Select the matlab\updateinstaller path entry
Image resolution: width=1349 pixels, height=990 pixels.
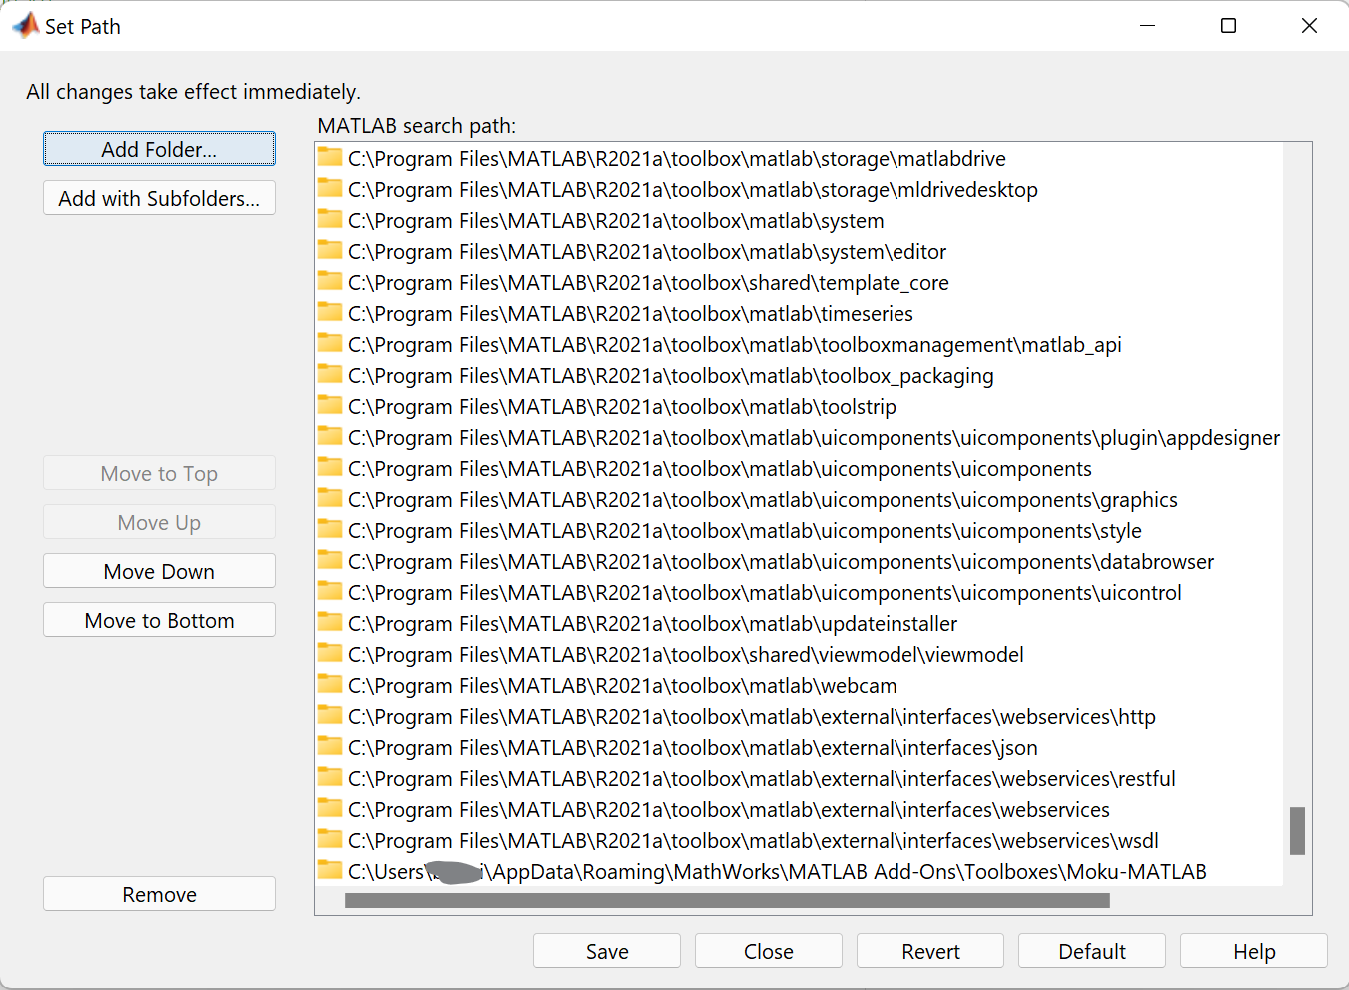pos(653,624)
